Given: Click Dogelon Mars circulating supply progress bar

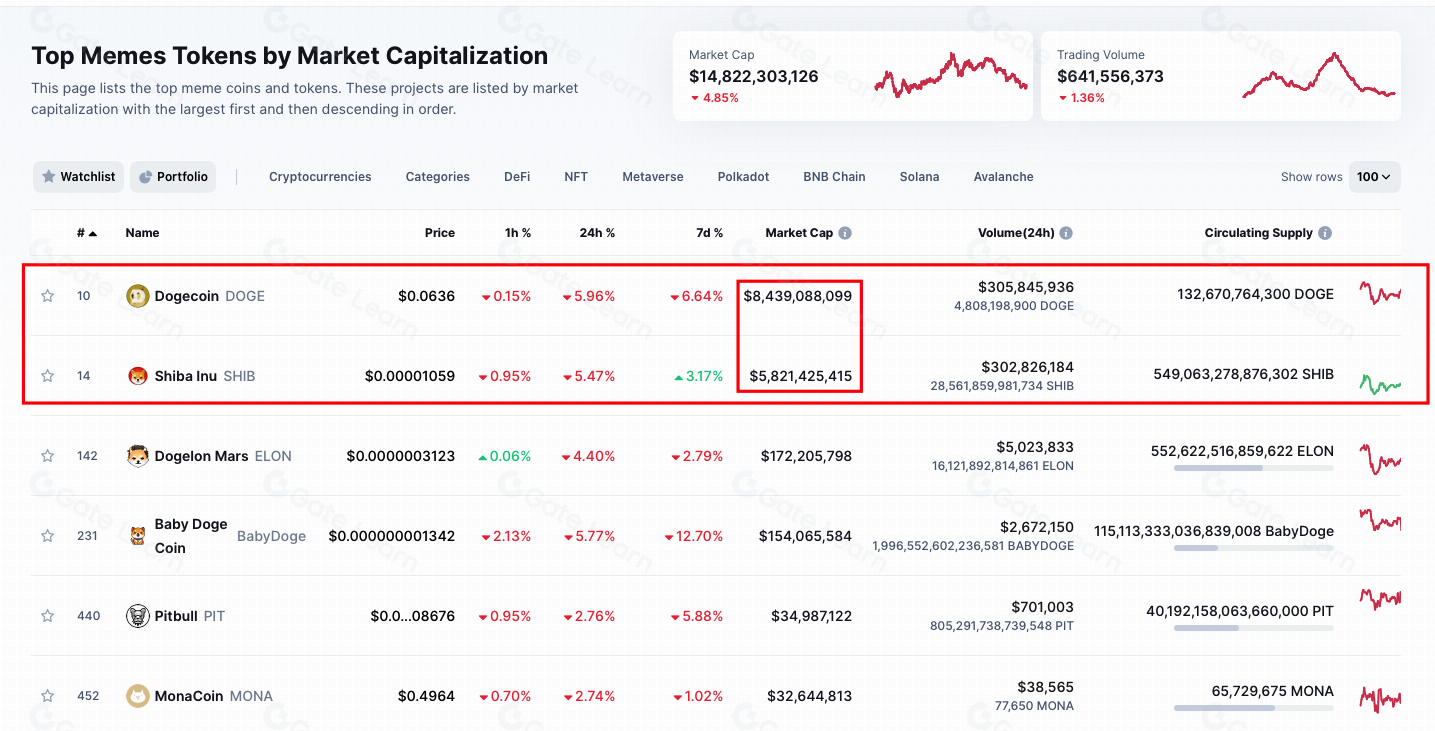Looking at the screenshot, I should click(x=1253, y=468).
